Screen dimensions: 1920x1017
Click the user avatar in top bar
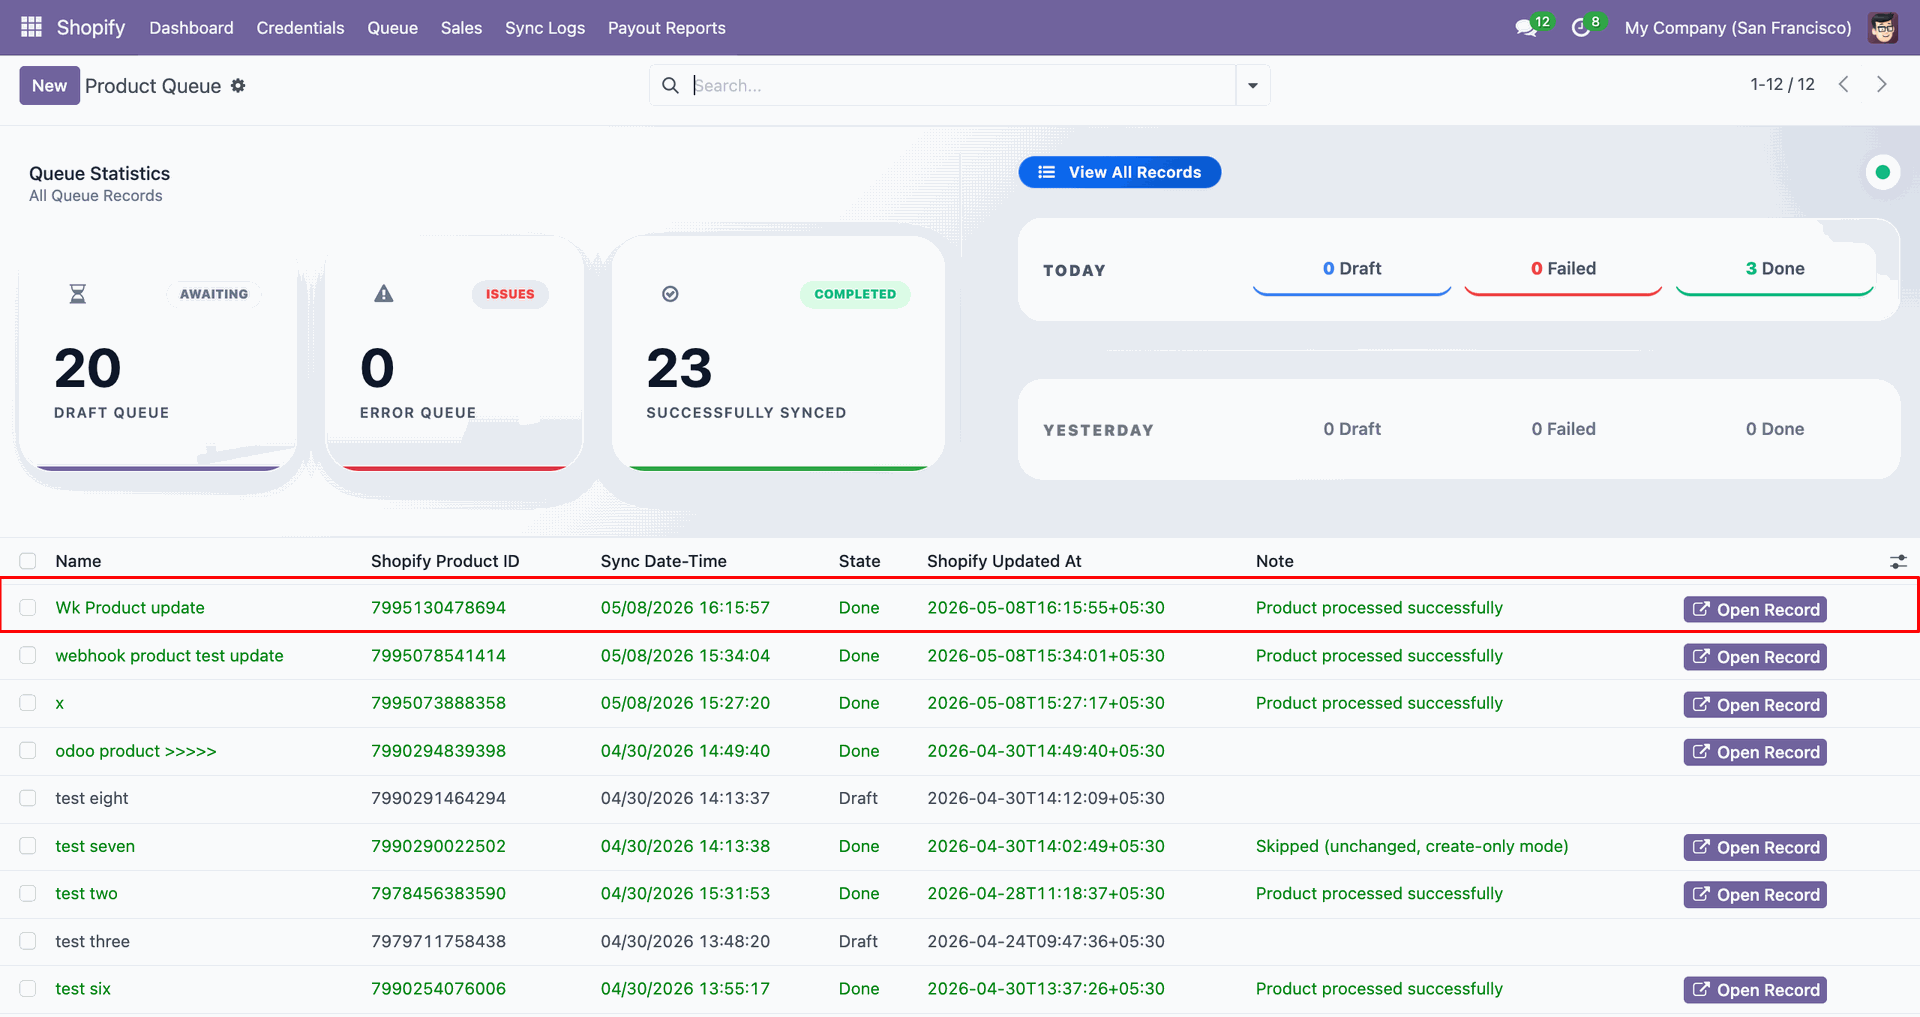(1883, 28)
